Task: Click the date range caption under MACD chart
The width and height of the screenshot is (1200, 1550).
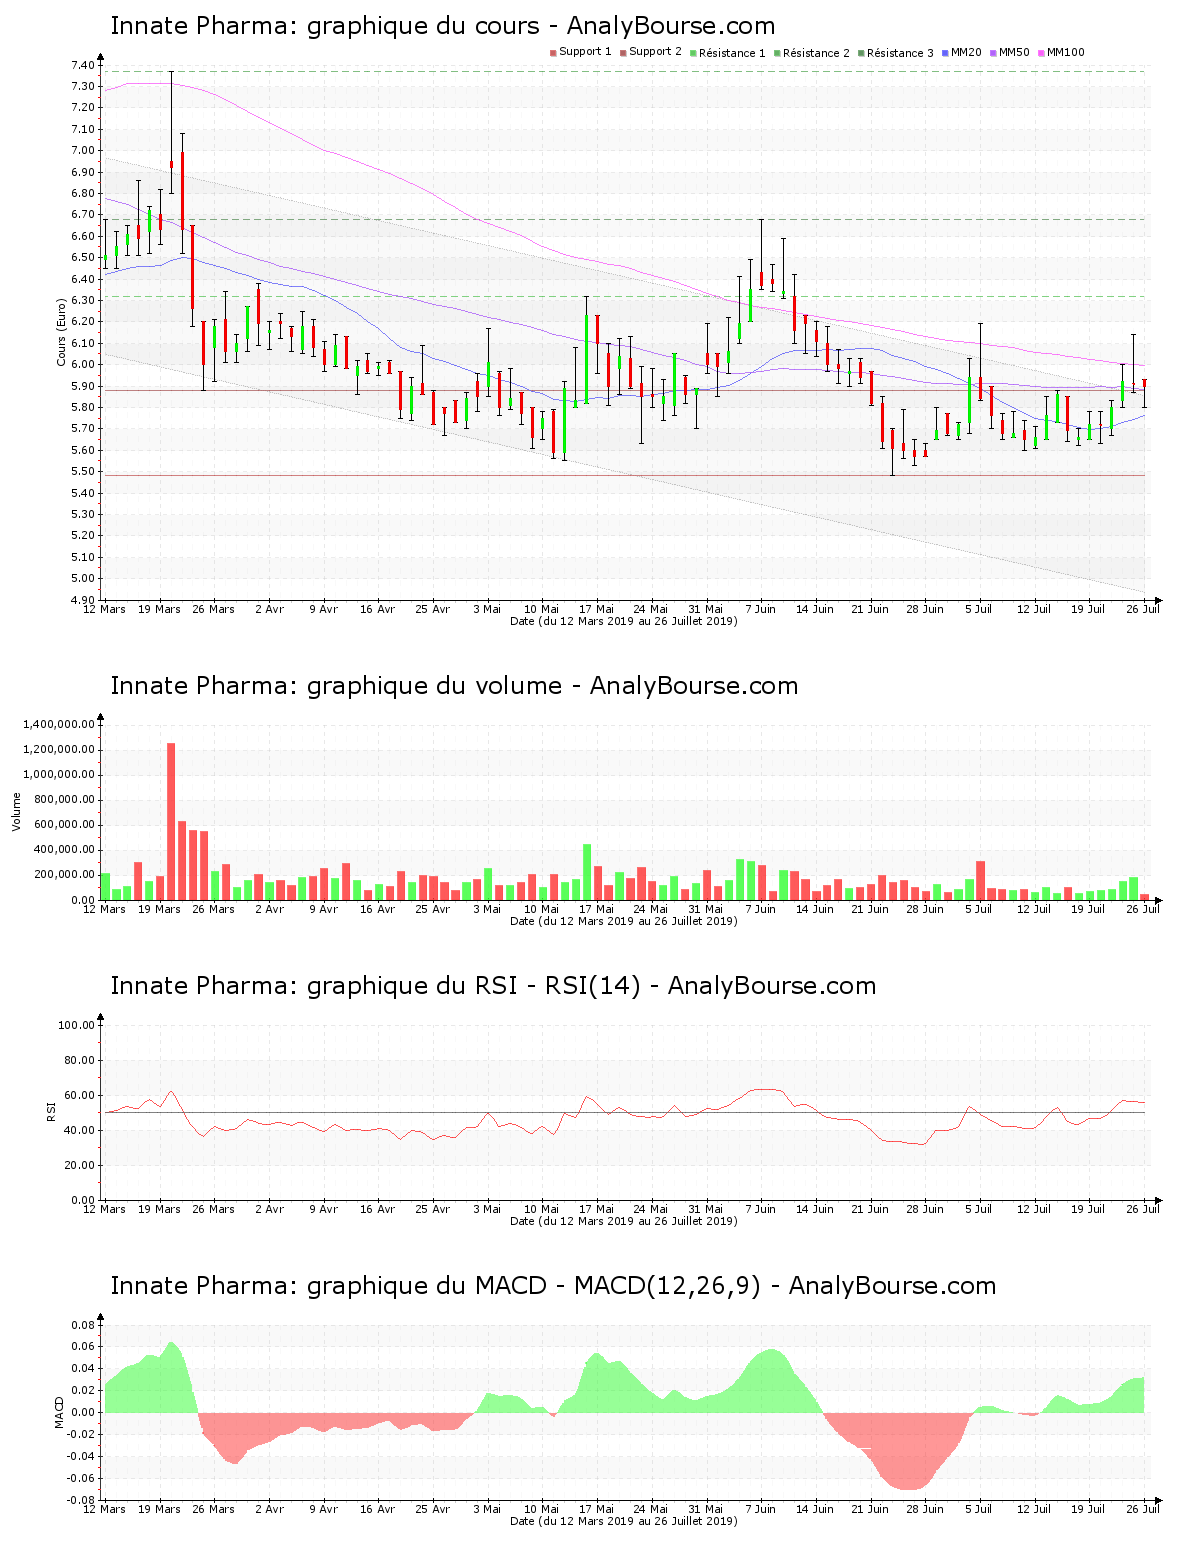Action: click(x=624, y=1521)
